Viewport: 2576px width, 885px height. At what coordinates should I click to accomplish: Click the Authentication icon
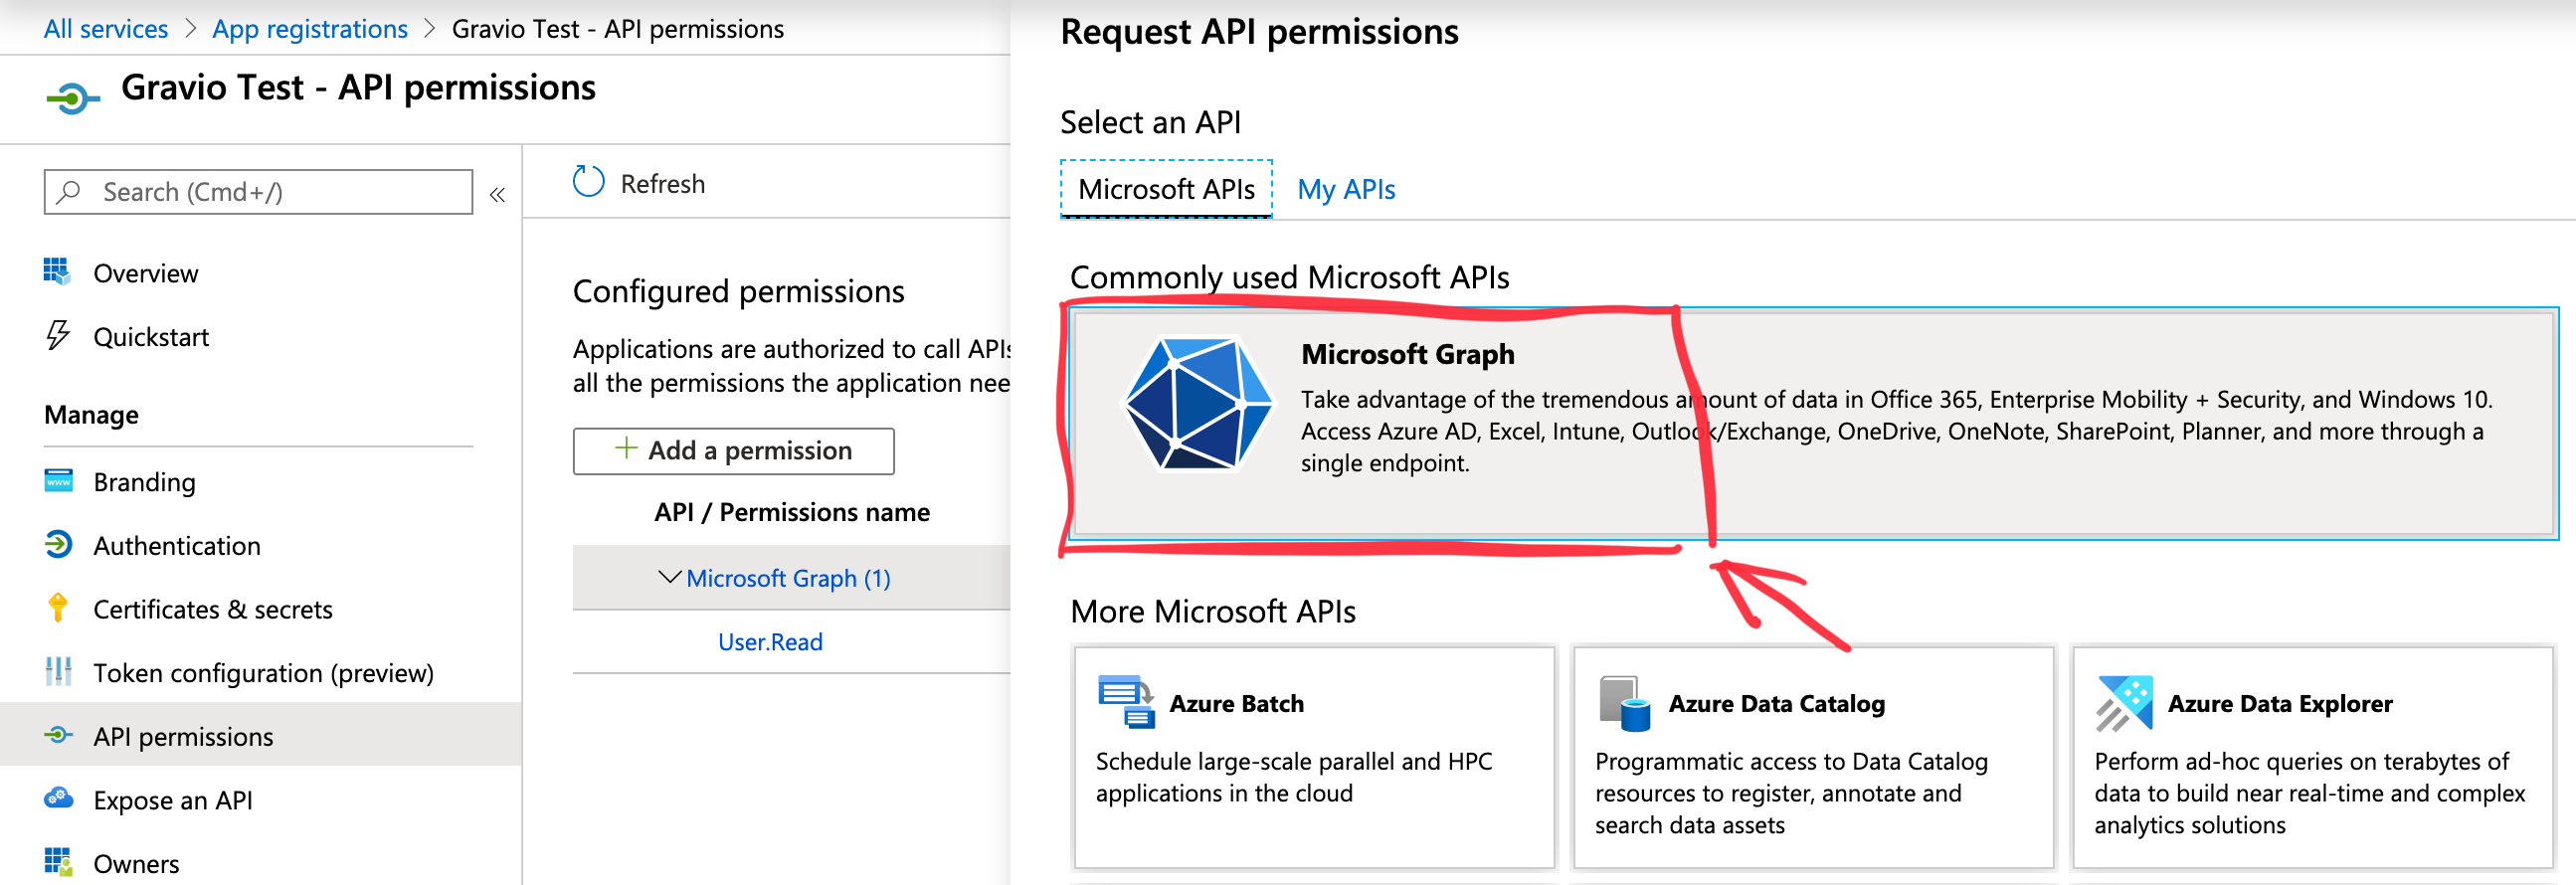tap(58, 545)
